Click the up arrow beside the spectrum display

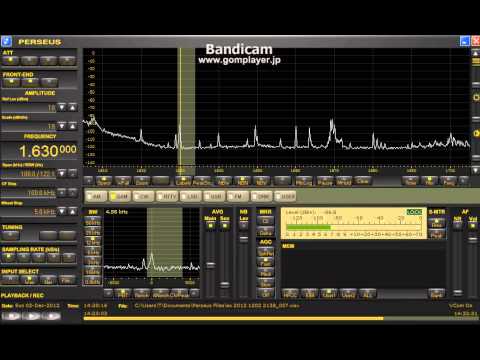point(475,53)
